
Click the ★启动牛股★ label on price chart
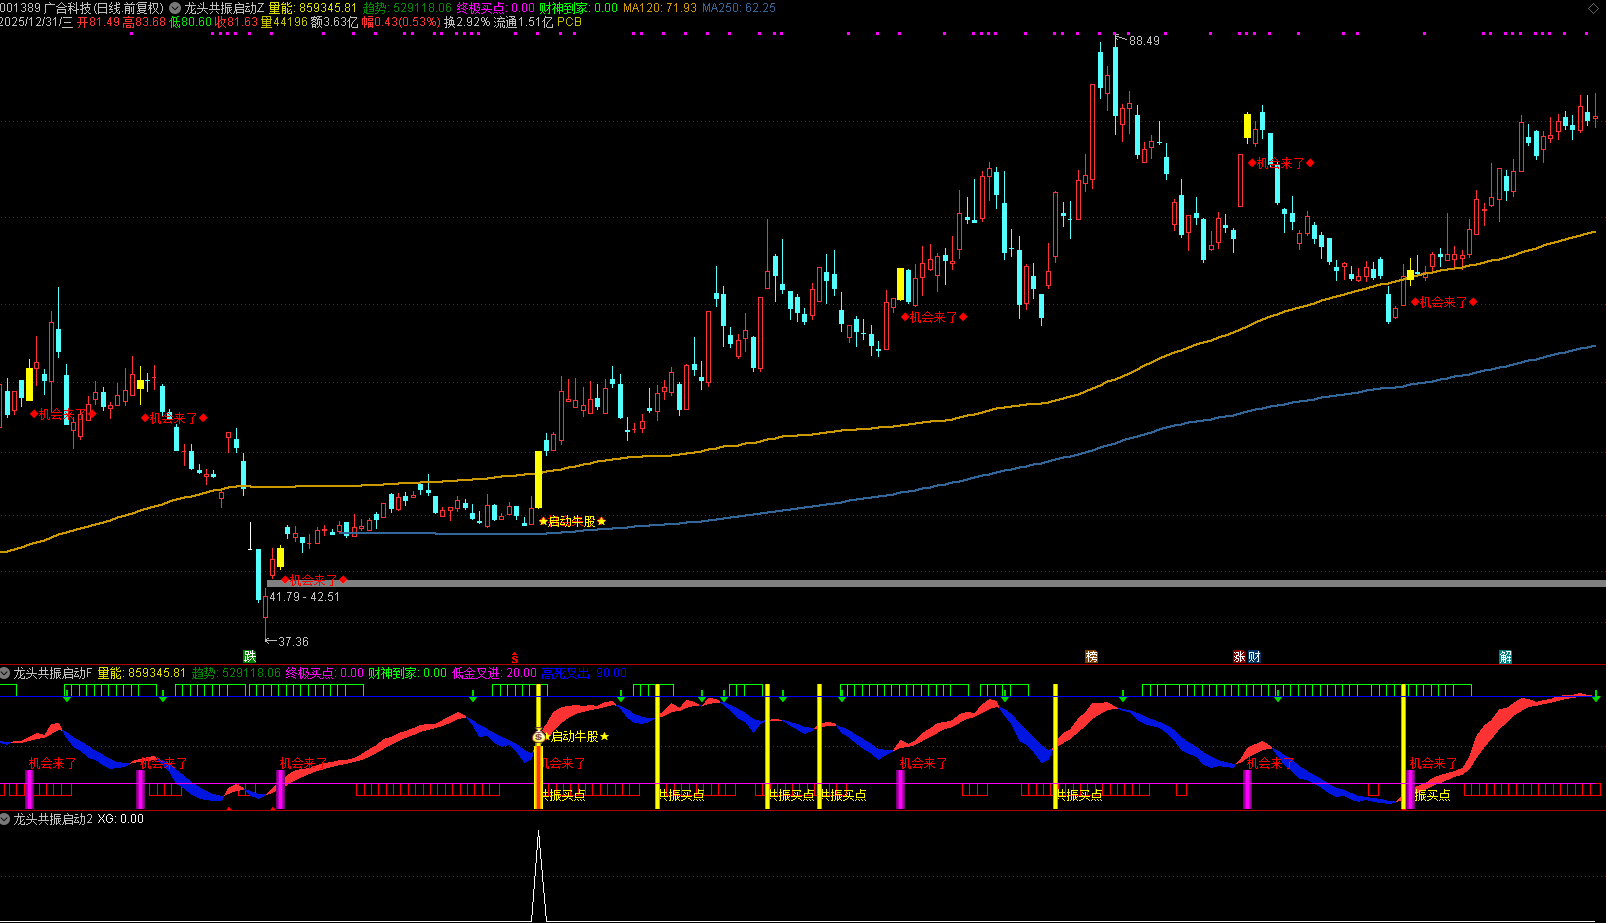click(572, 521)
